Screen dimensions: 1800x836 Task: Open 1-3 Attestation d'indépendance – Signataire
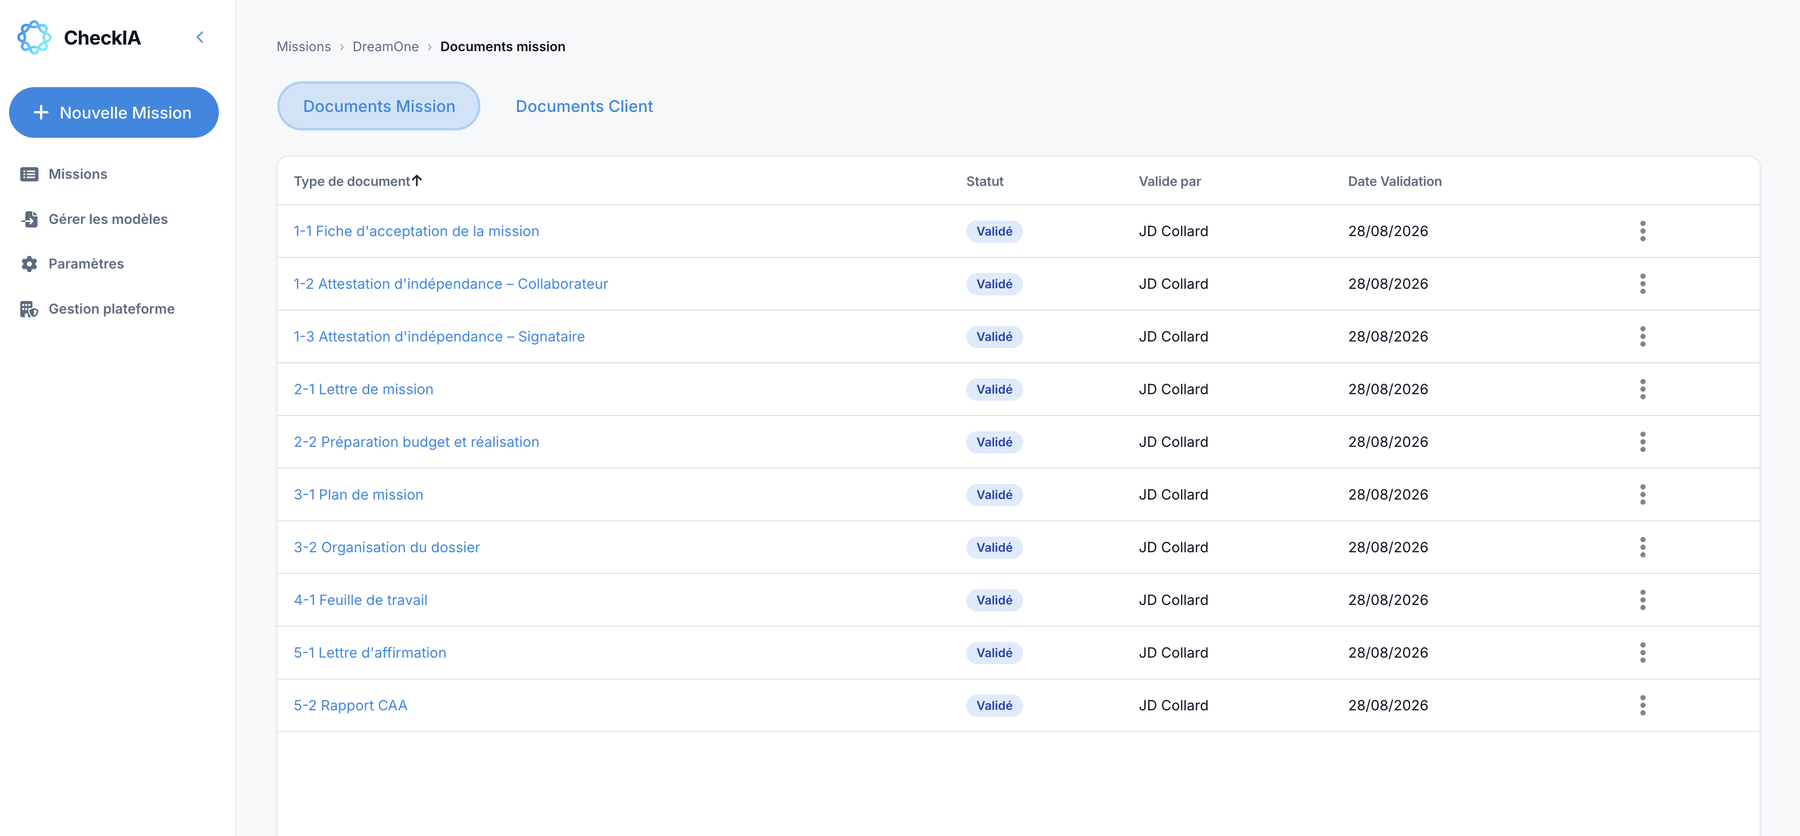(x=439, y=337)
